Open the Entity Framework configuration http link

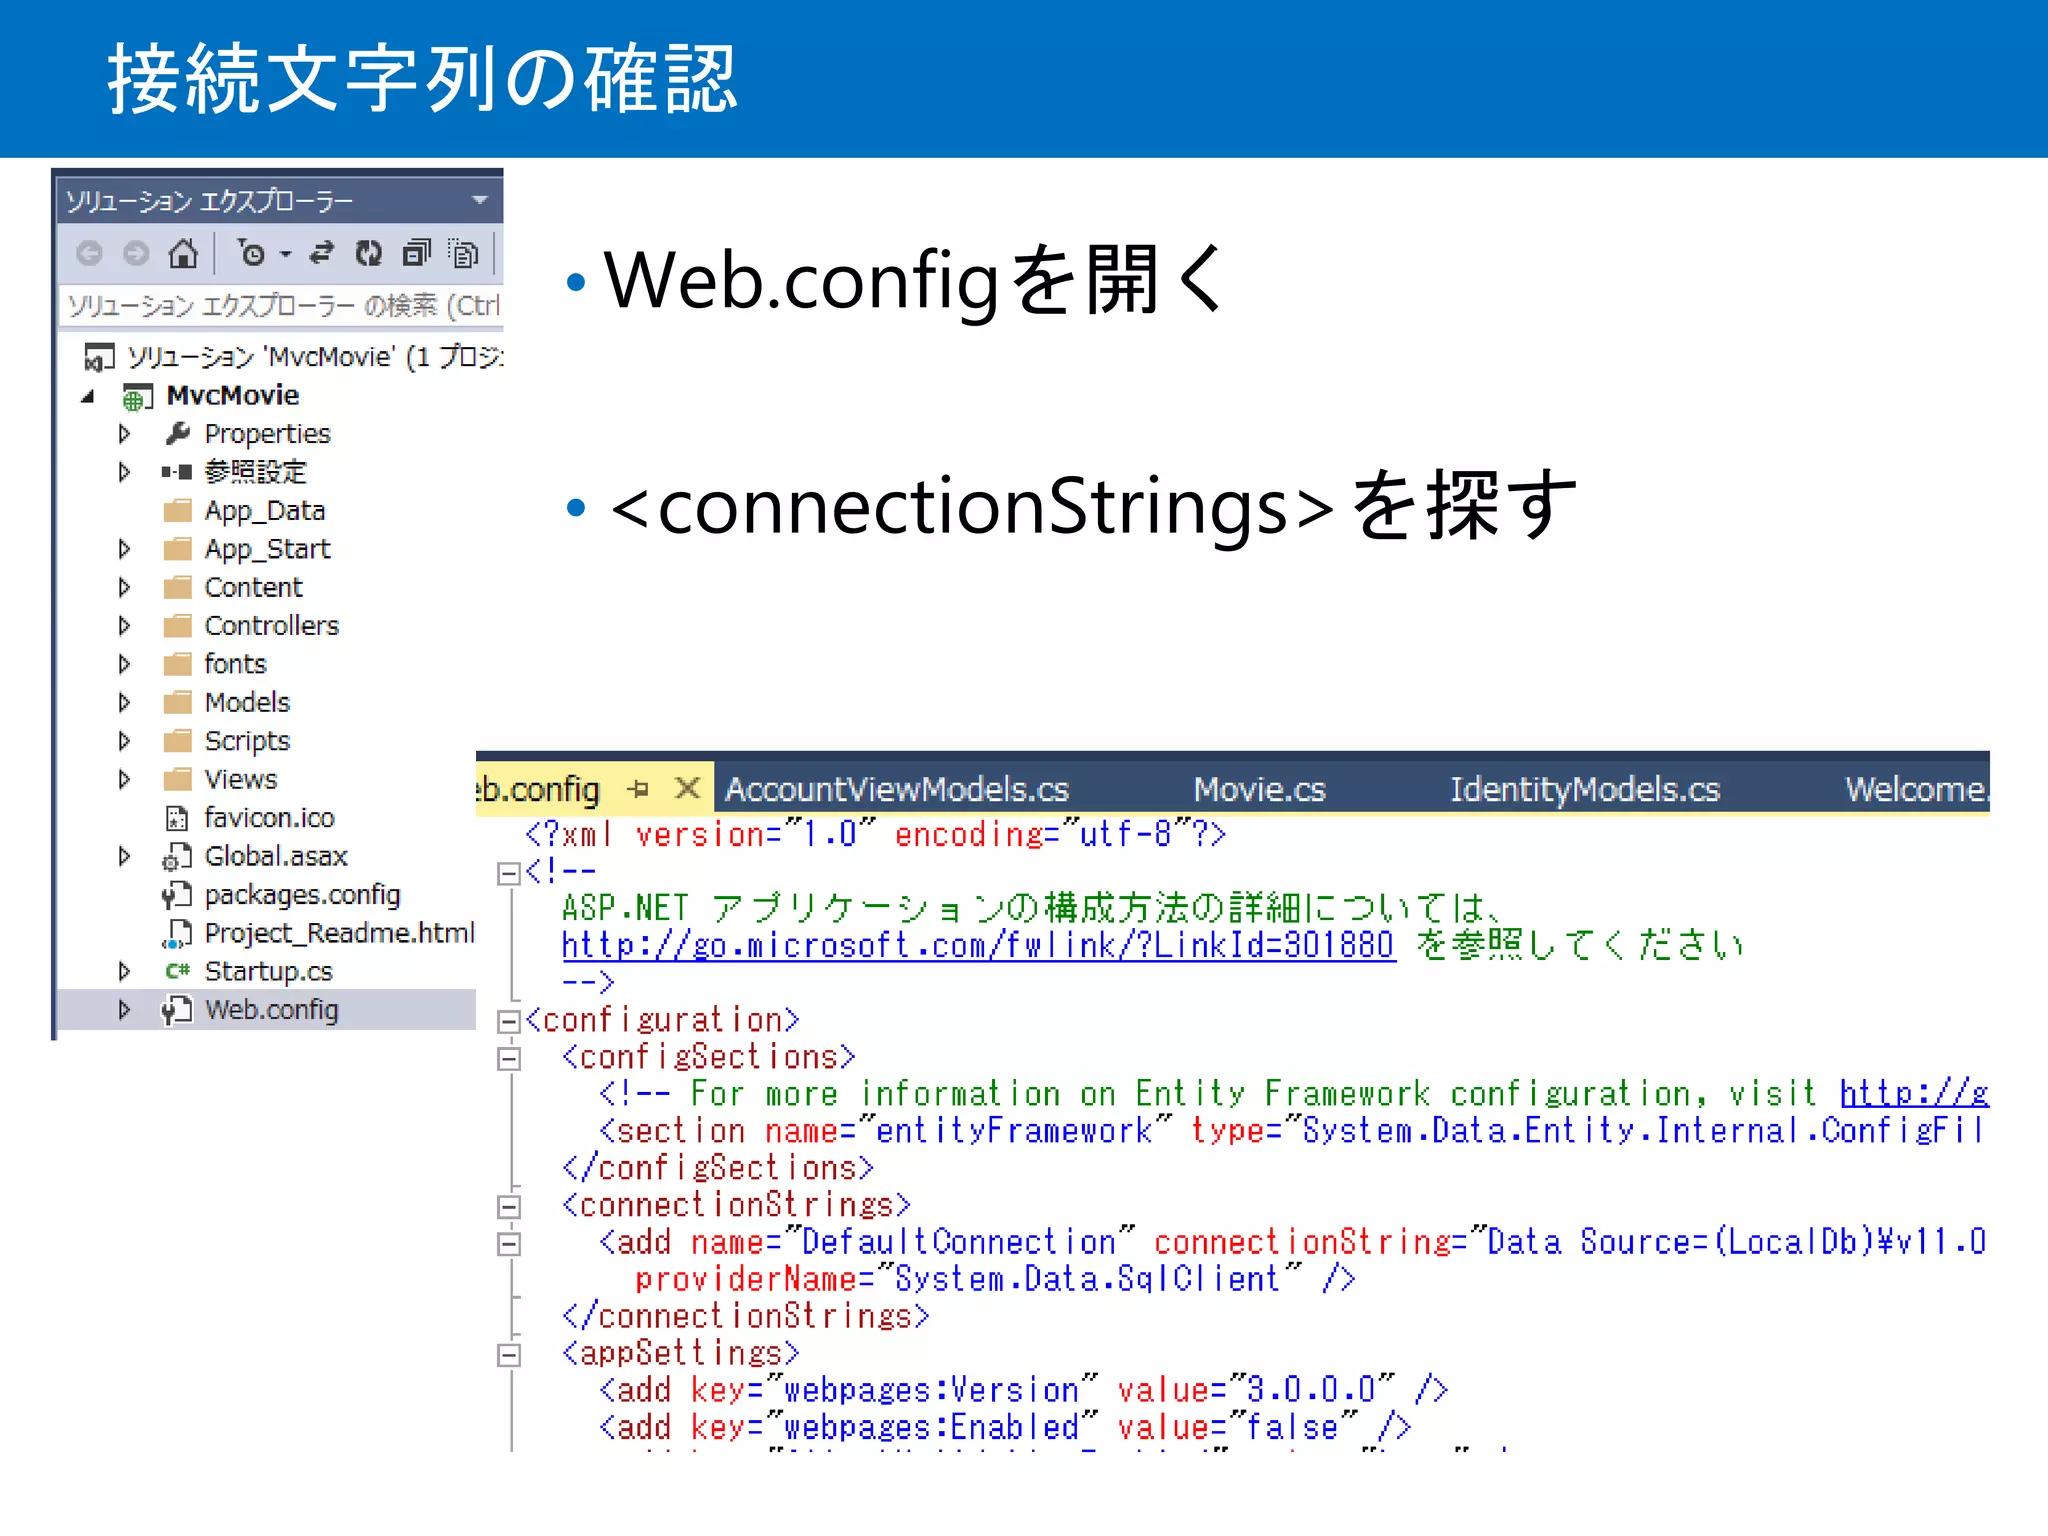[1914, 1093]
